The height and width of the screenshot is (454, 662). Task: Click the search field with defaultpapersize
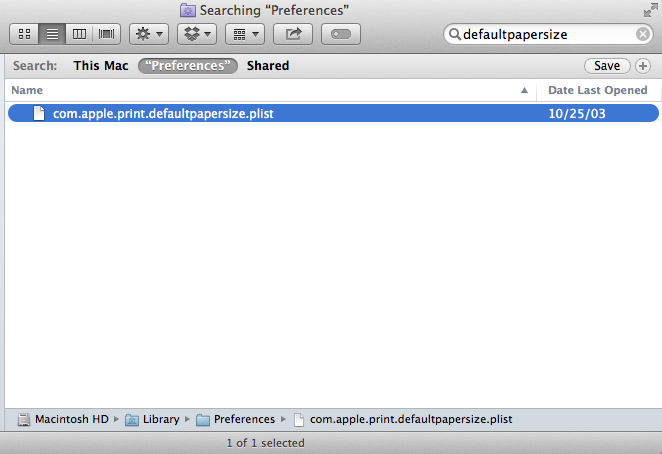tap(548, 34)
